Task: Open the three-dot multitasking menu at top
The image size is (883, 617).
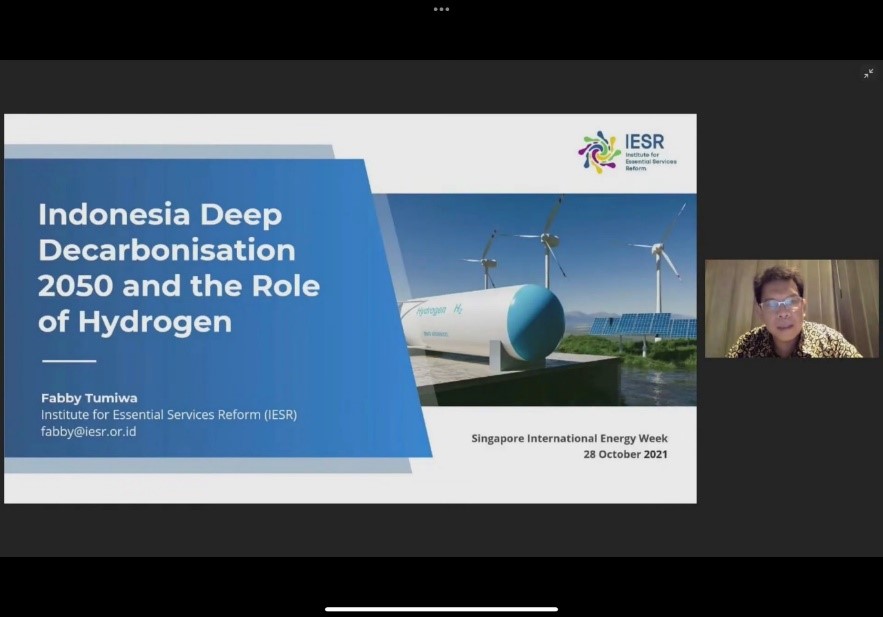Action: coord(441,9)
